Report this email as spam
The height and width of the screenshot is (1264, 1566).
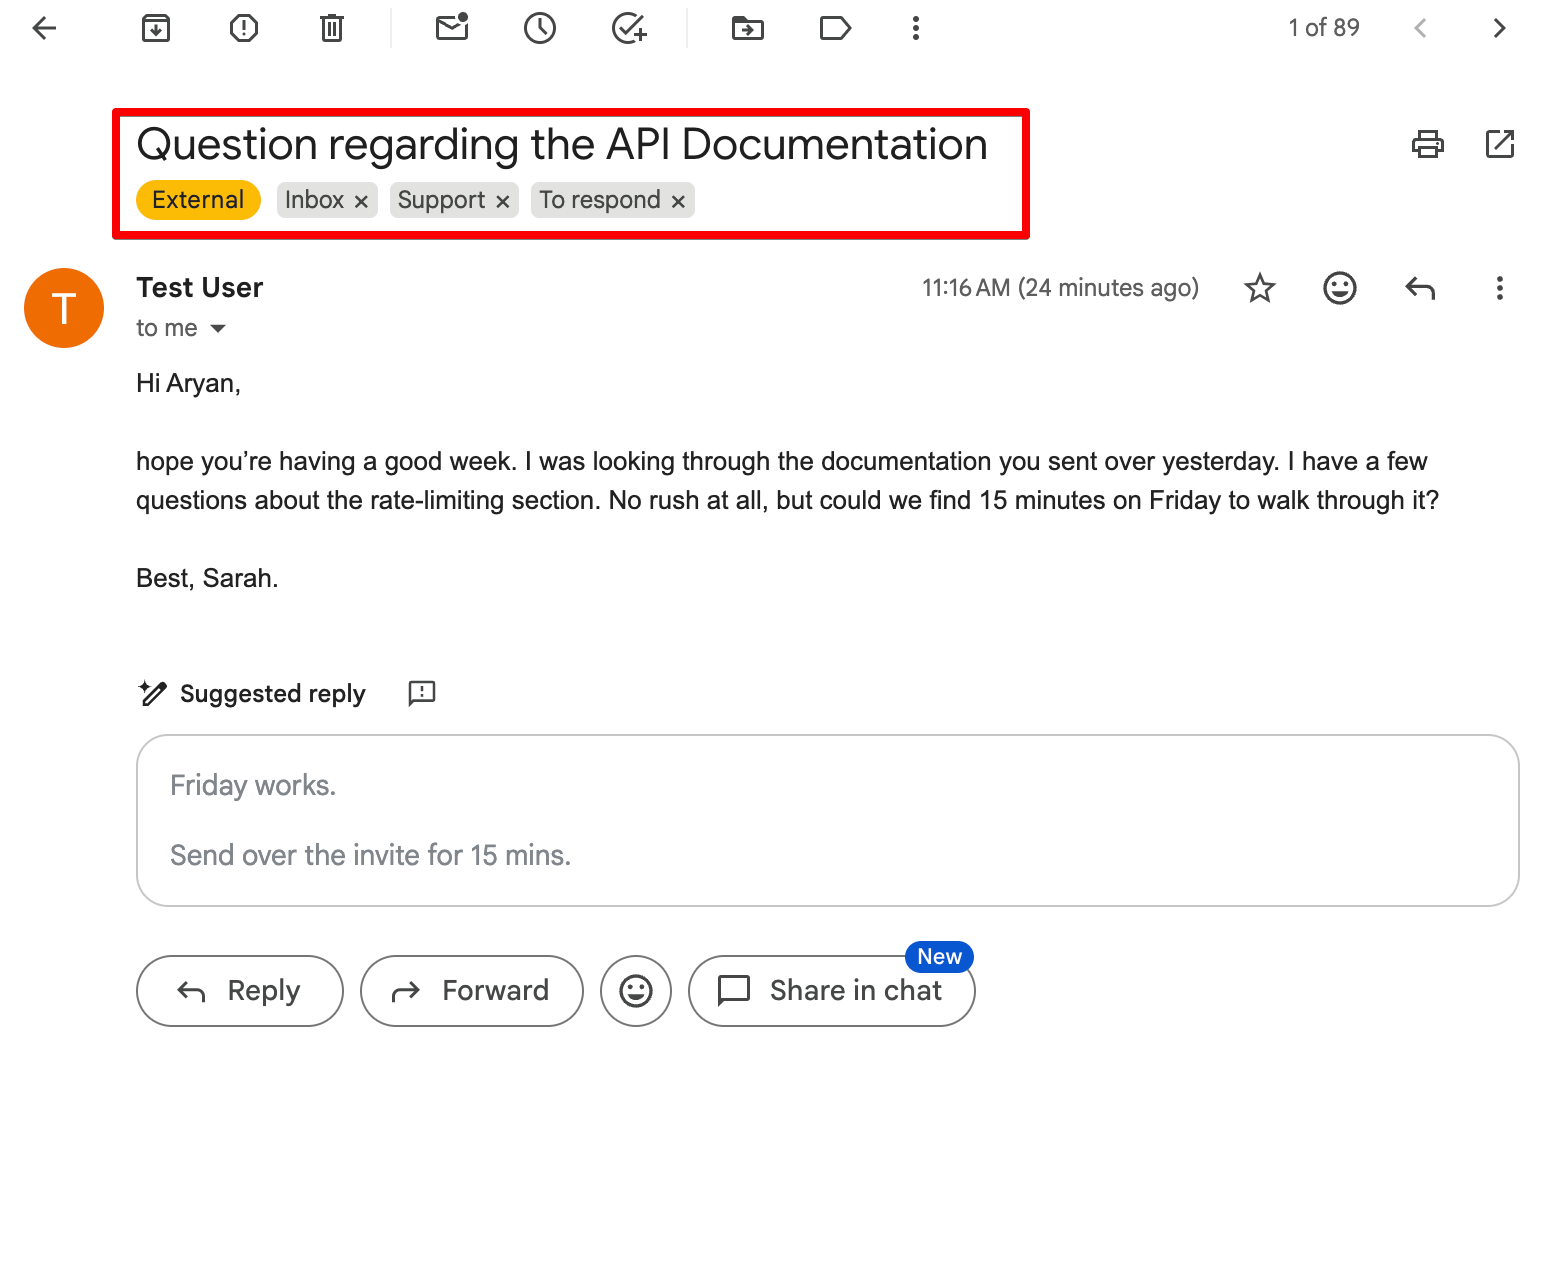[244, 28]
